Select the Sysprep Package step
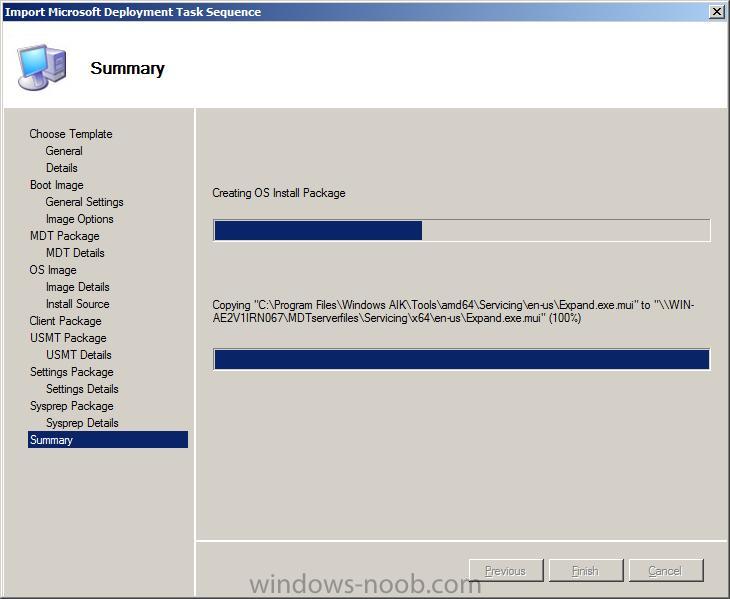This screenshot has width=730, height=599. pyautogui.click(x=72, y=406)
